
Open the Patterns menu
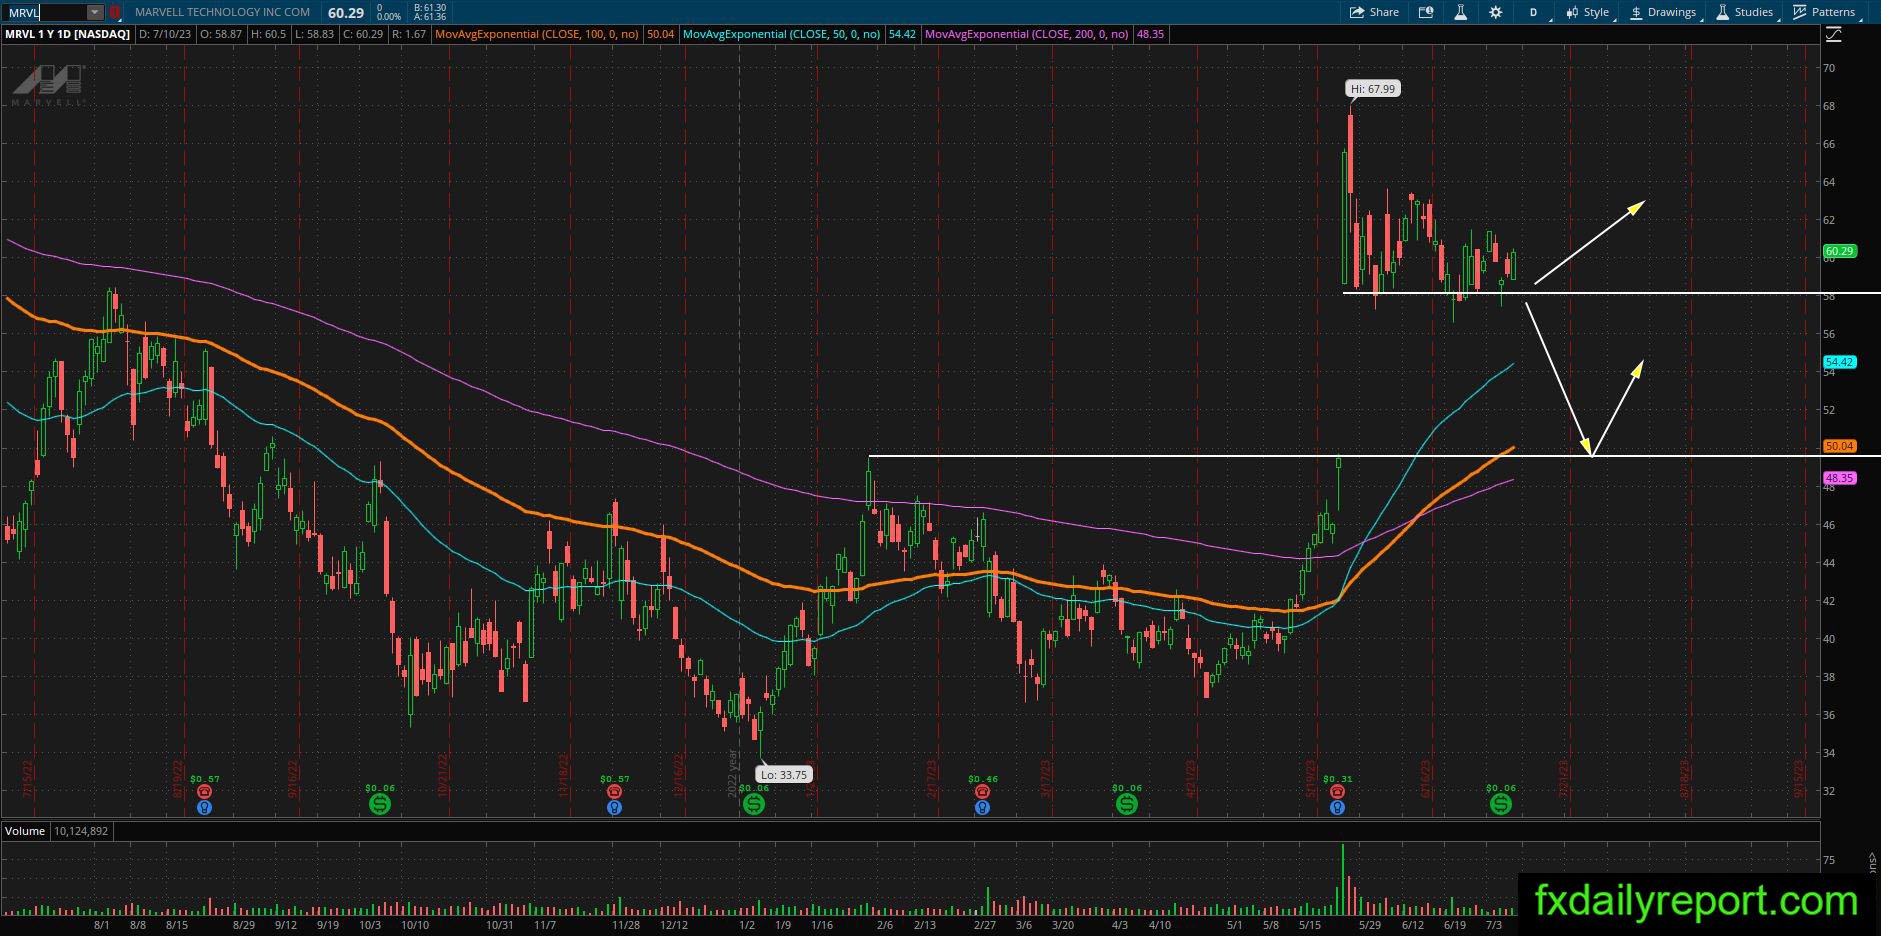click(x=1826, y=12)
